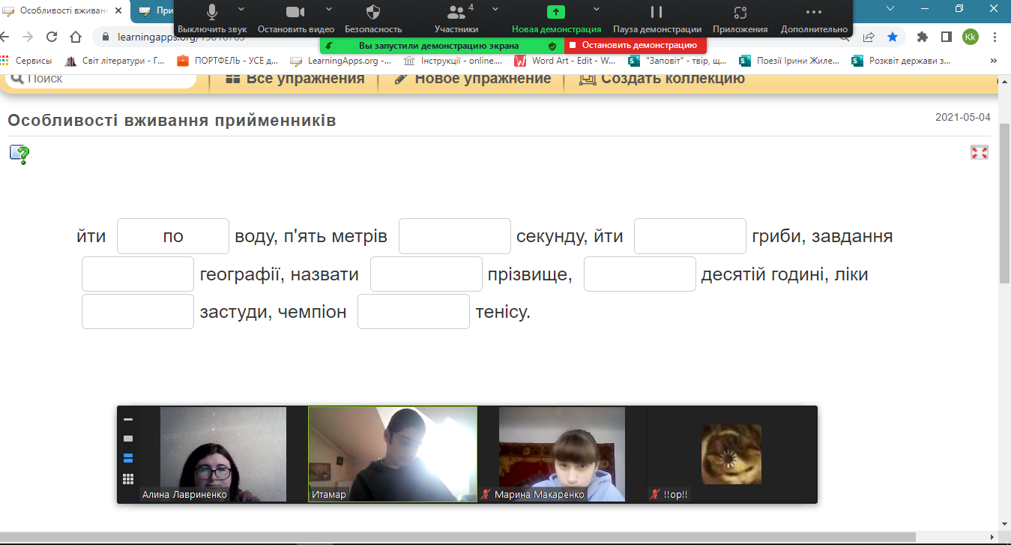This screenshot has width=1011, height=545.
Task: Stop camera via Остановить видео
Action: (295, 17)
